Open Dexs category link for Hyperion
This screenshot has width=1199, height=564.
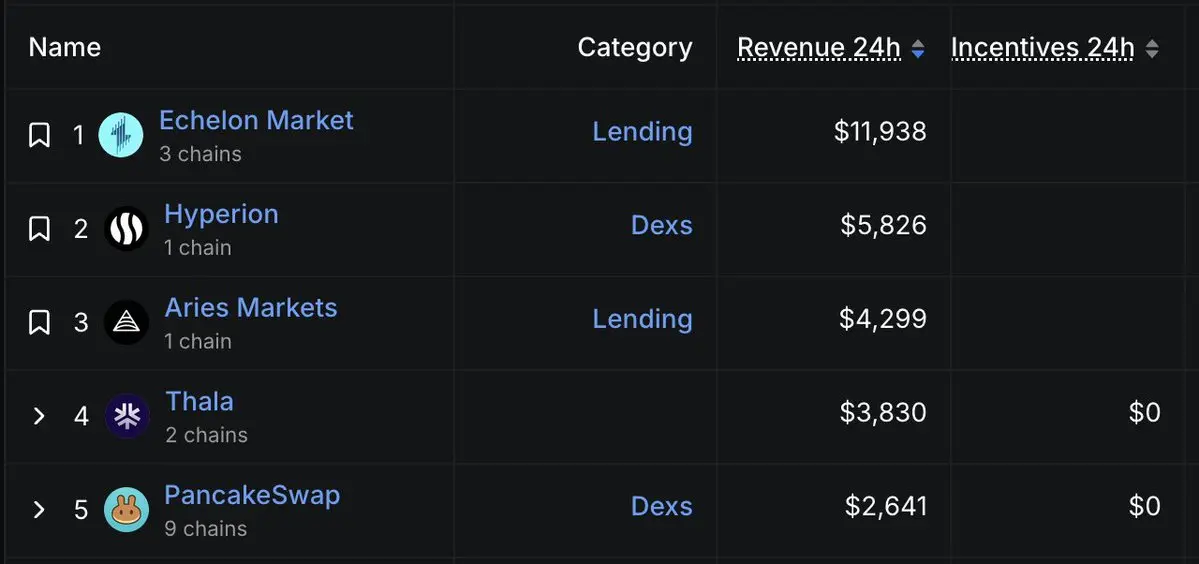point(661,225)
